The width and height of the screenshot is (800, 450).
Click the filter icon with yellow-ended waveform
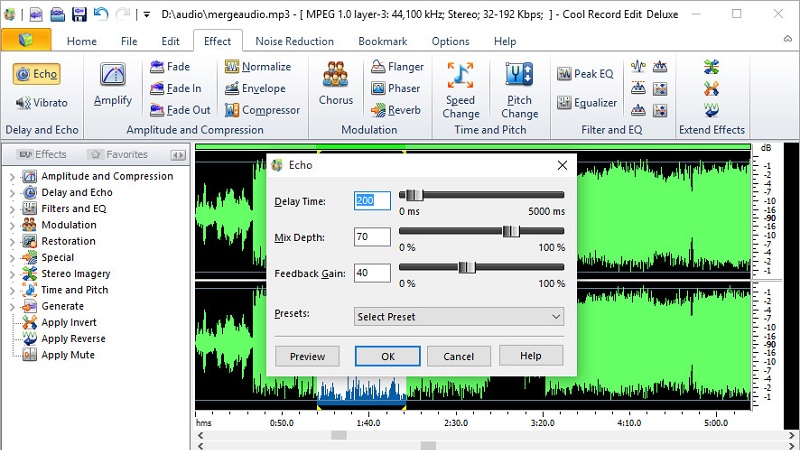[x=638, y=66]
